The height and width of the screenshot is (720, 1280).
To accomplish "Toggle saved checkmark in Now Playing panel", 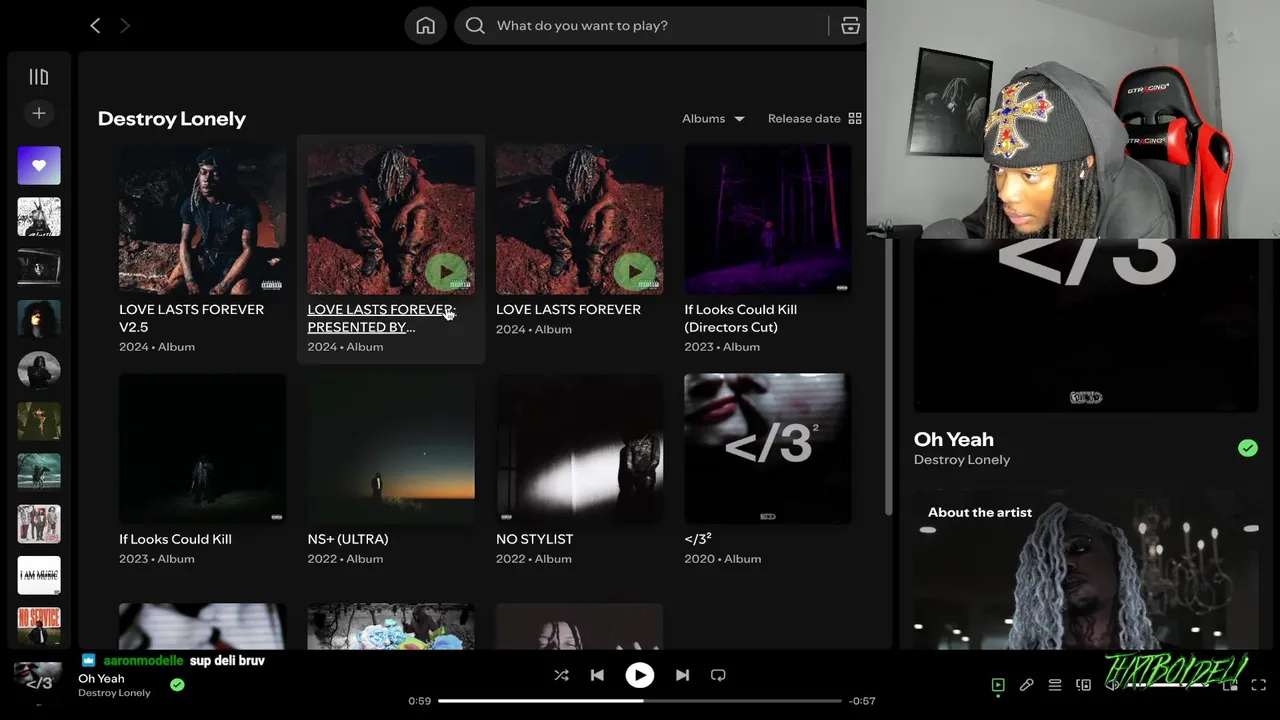I will tap(1248, 448).
